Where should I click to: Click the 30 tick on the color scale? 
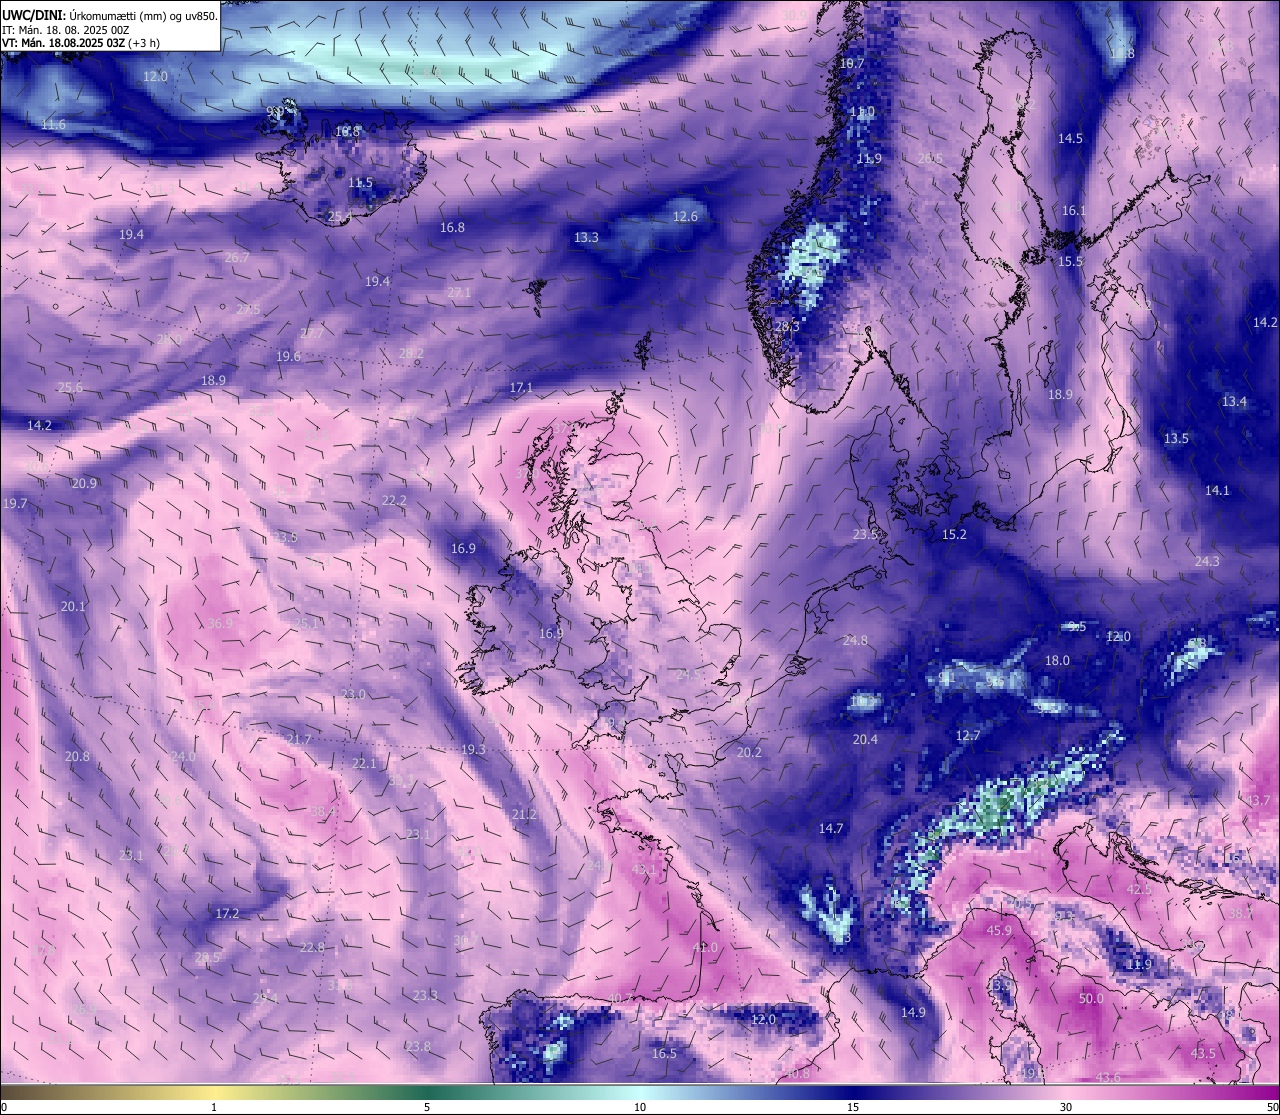[x=1066, y=1107]
